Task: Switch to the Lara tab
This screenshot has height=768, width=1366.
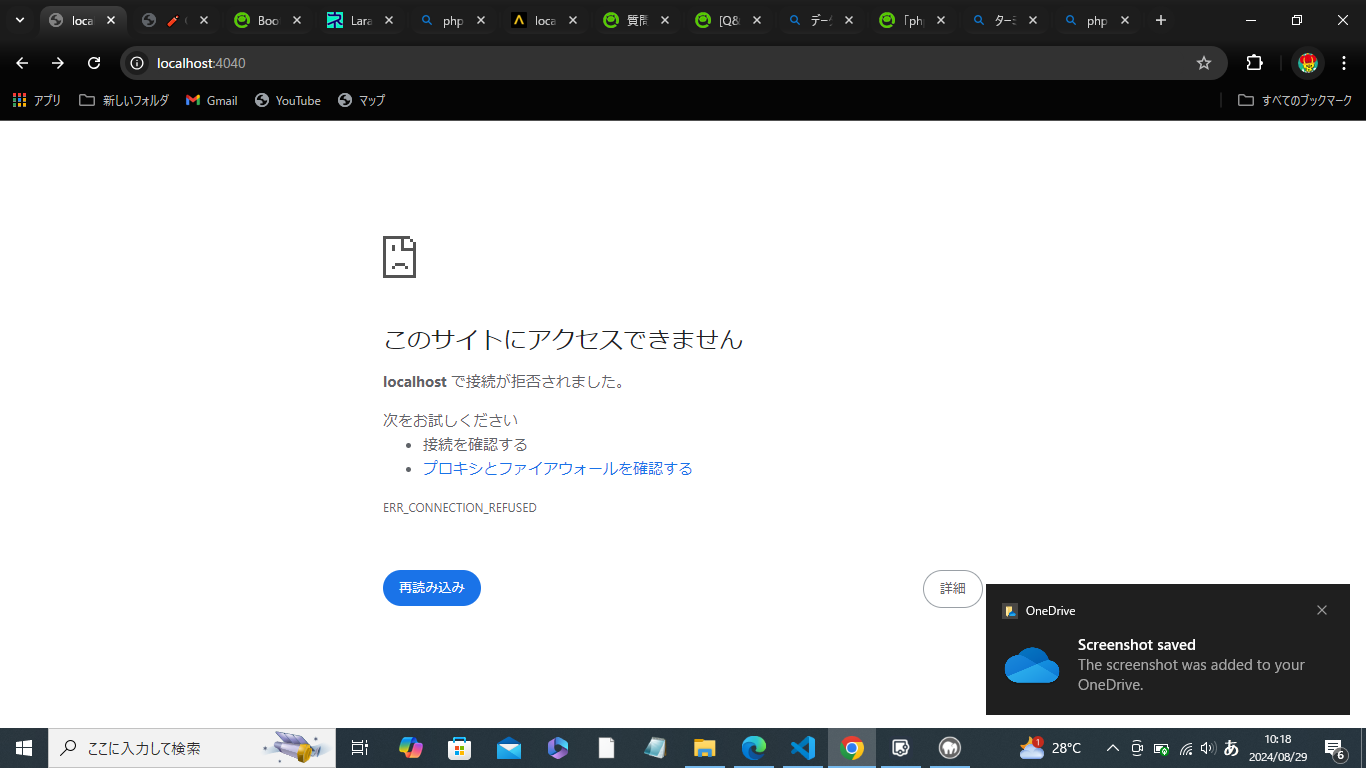Action: point(361,20)
